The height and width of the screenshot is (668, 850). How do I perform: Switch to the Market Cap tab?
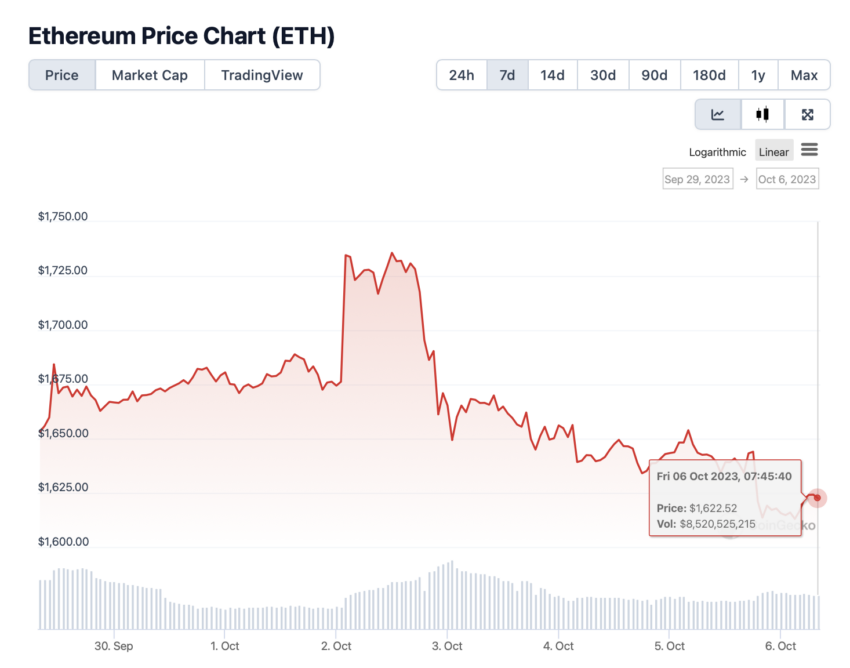tap(150, 75)
